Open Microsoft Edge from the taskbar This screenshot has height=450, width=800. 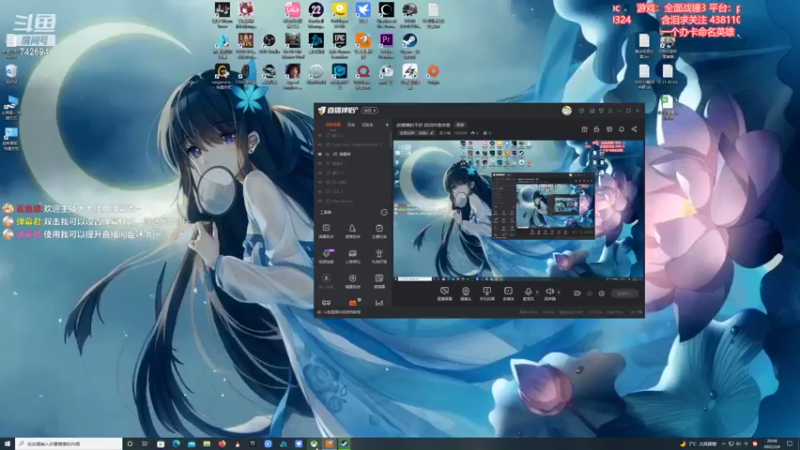click(x=176, y=444)
